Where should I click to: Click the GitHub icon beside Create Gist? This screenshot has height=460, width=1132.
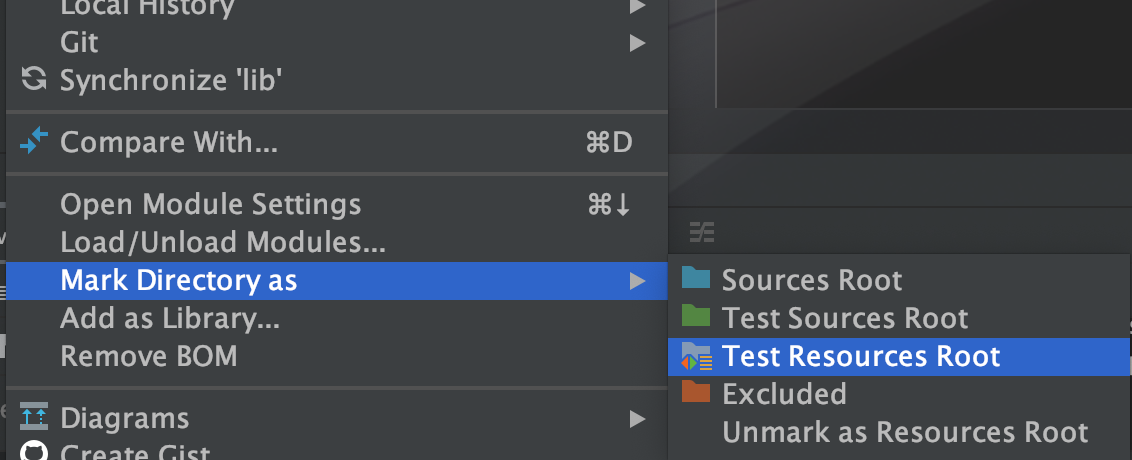pyautogui.click(x=34, y=452)
